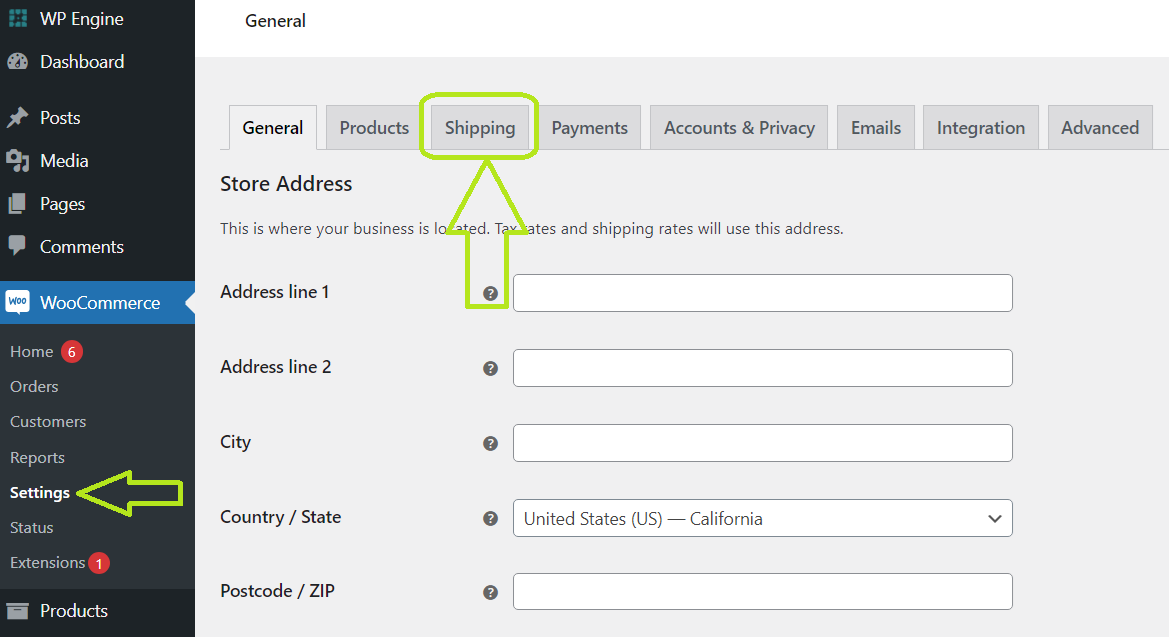Screen dimensions: 1169x637
Task: Switch to the Emails tab
Action: click(x=875, y=127)
